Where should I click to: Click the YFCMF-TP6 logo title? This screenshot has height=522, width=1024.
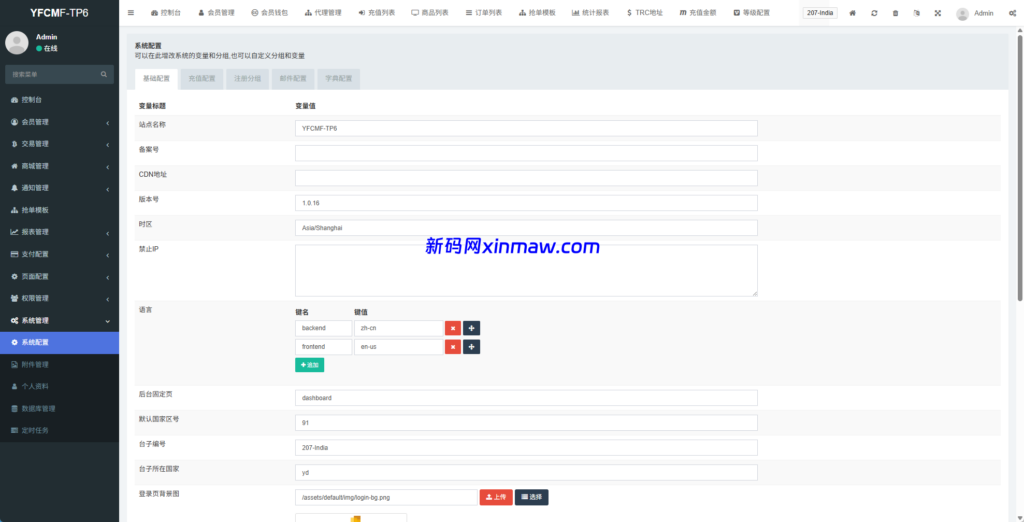tap(59, 12)
